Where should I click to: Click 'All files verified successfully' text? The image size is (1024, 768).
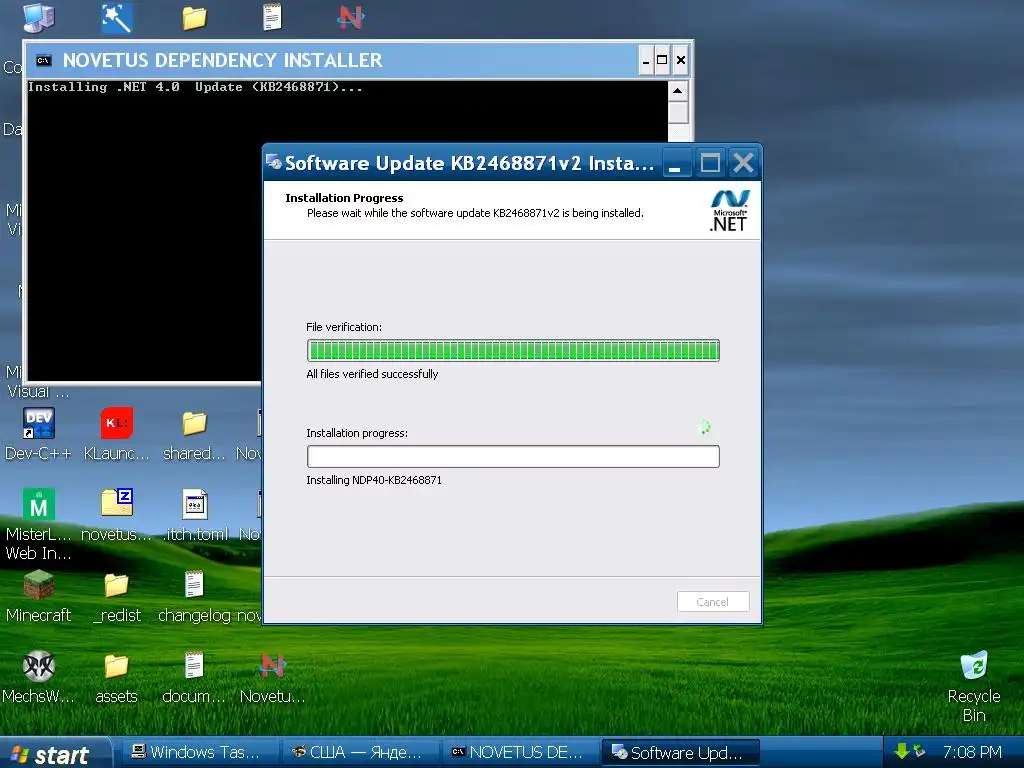pyautogui.click(x=372, y=374)
